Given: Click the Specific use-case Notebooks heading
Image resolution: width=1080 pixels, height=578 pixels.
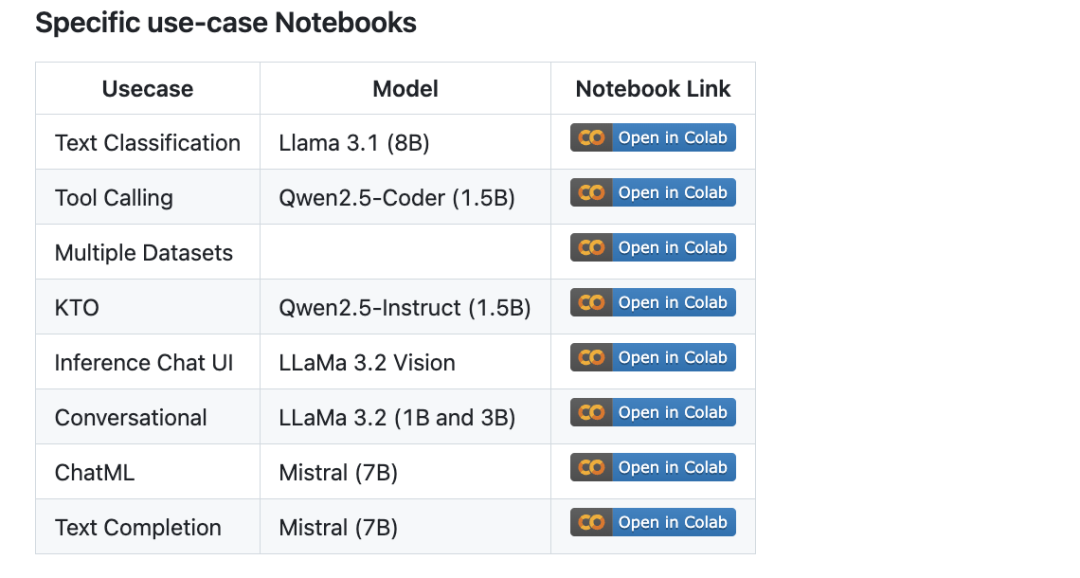Looking at the screenshot, I should 226,23.
